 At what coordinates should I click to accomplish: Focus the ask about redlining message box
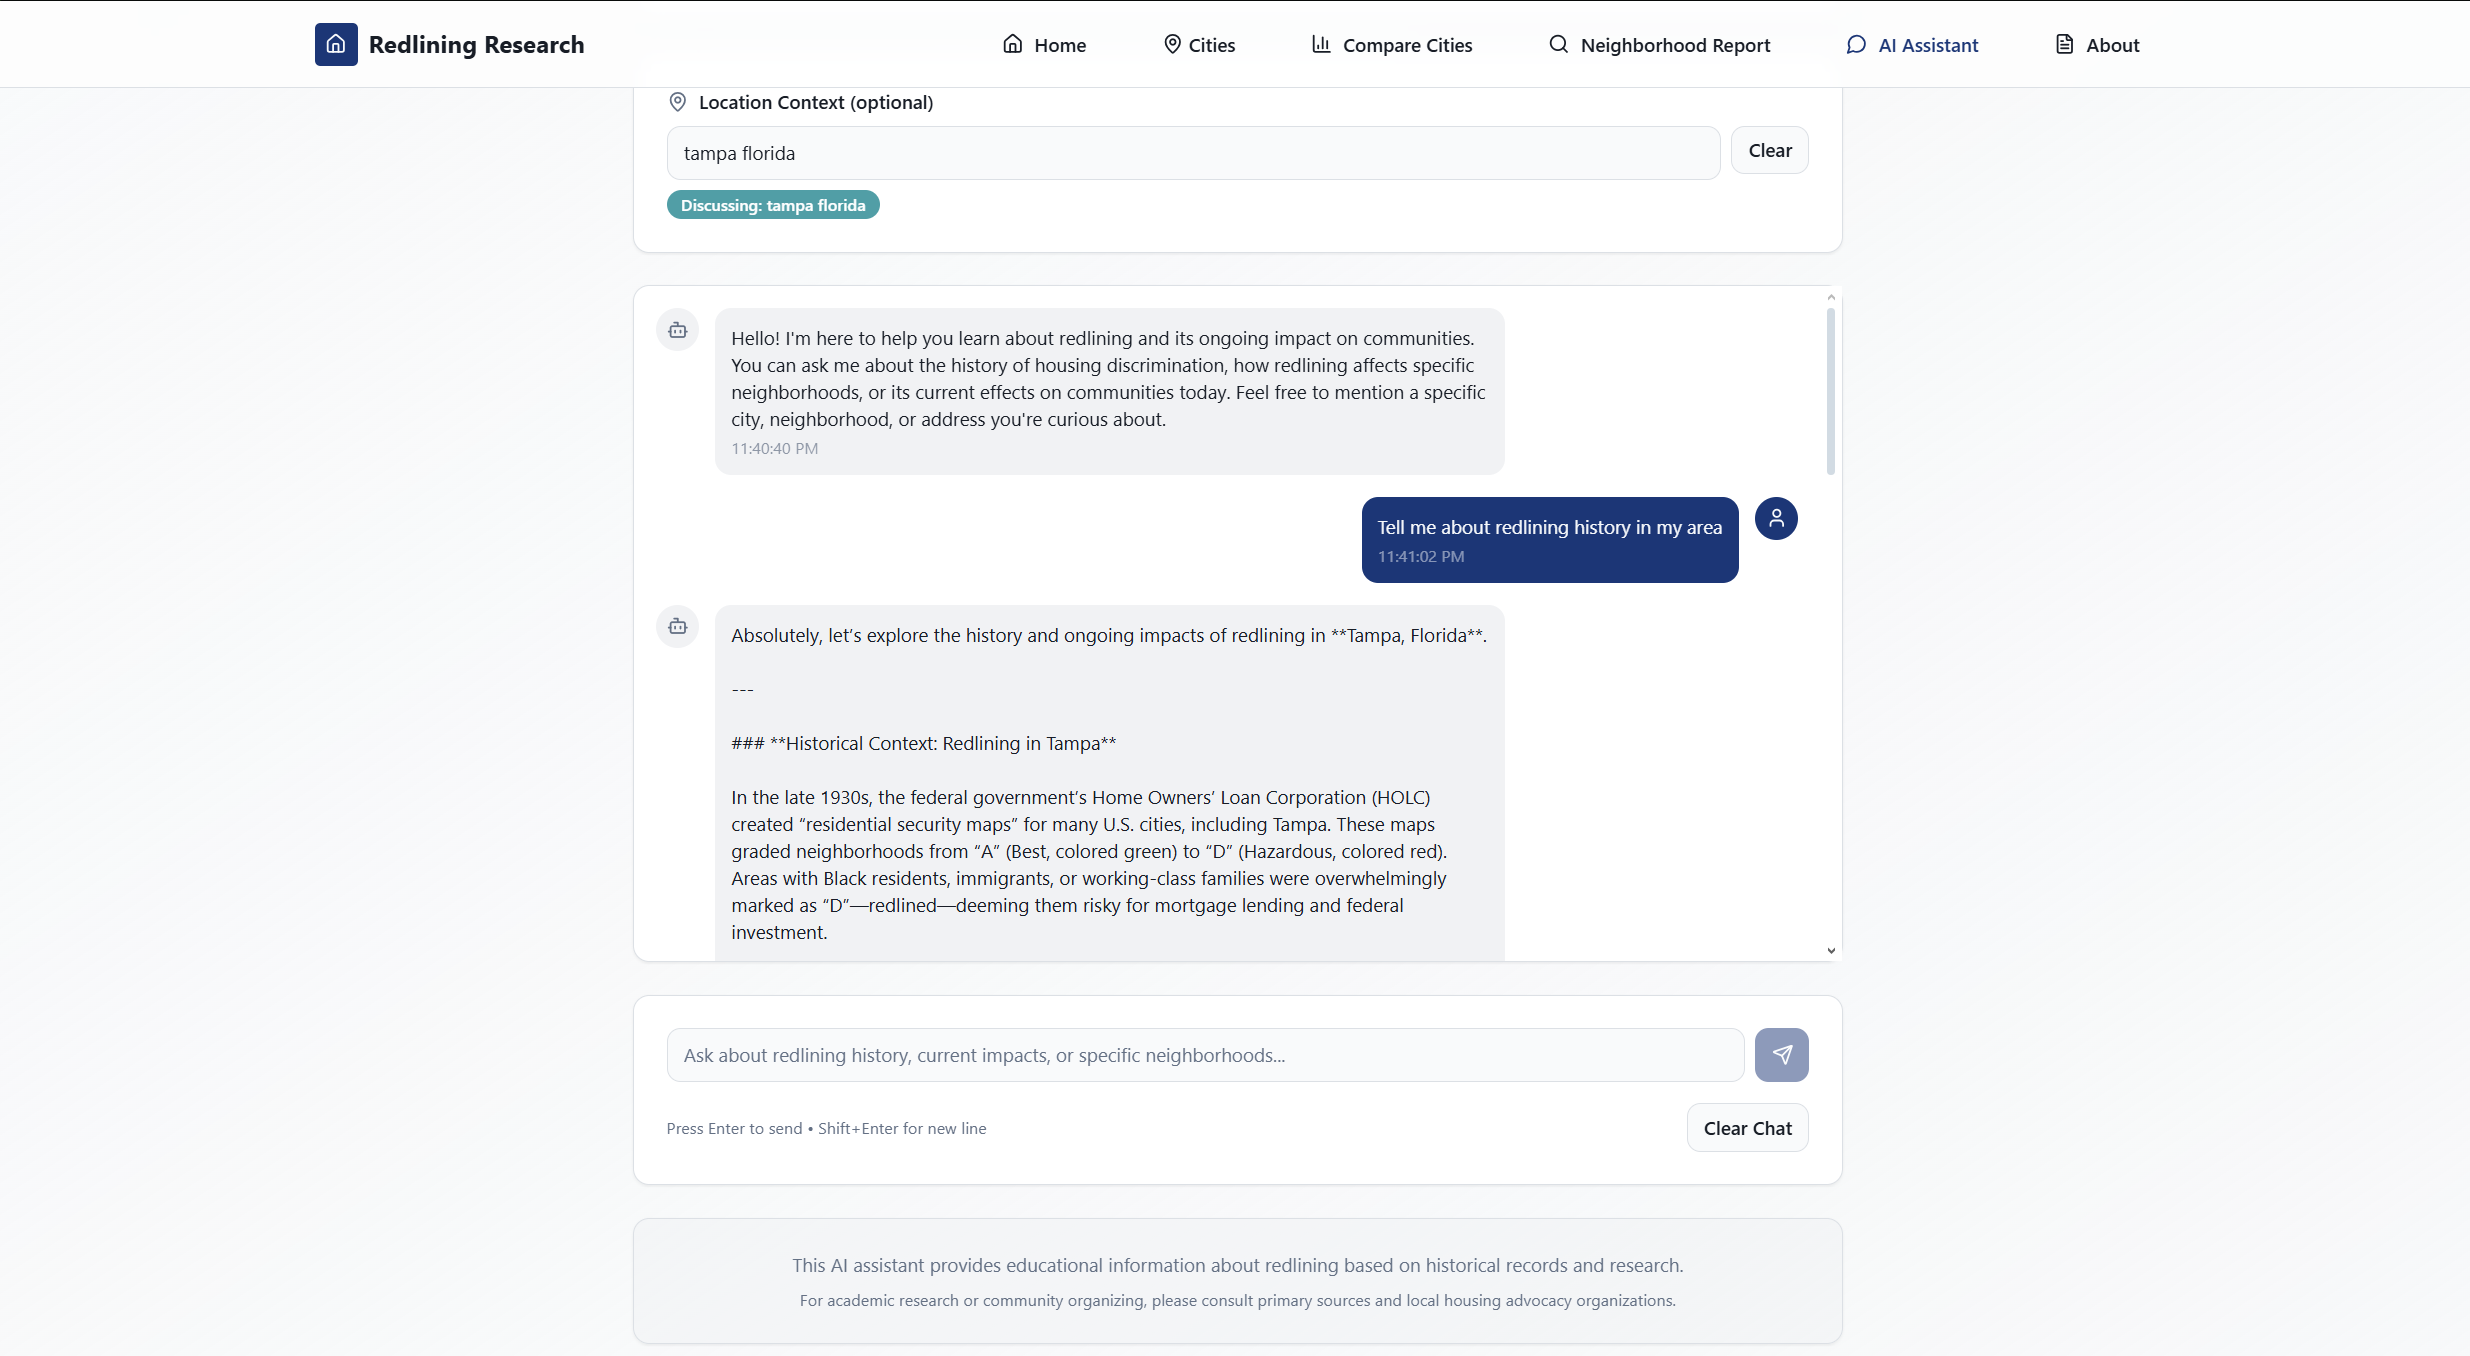coord(1205,1055)
